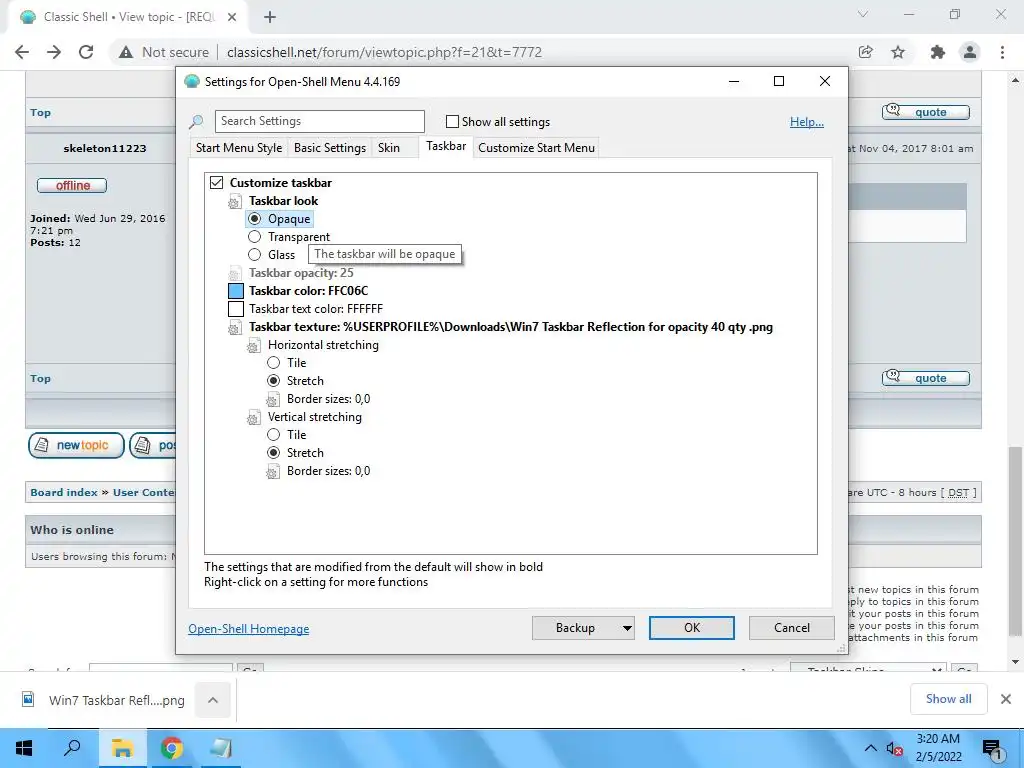Click the muted volume tray icon
The height and width of the screenshot is (768, 1024).
click(894, 749)
